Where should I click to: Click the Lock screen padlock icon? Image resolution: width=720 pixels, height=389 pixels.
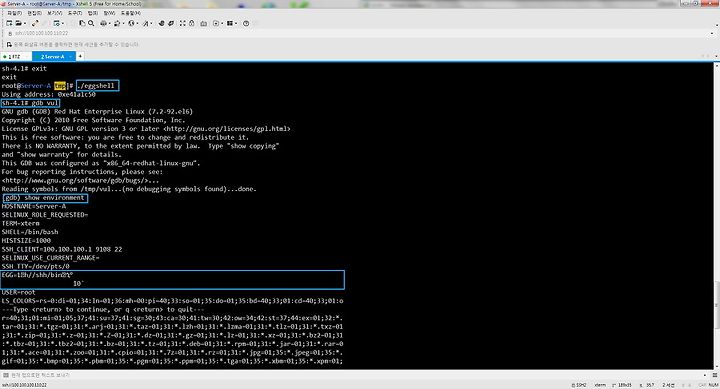191,23
